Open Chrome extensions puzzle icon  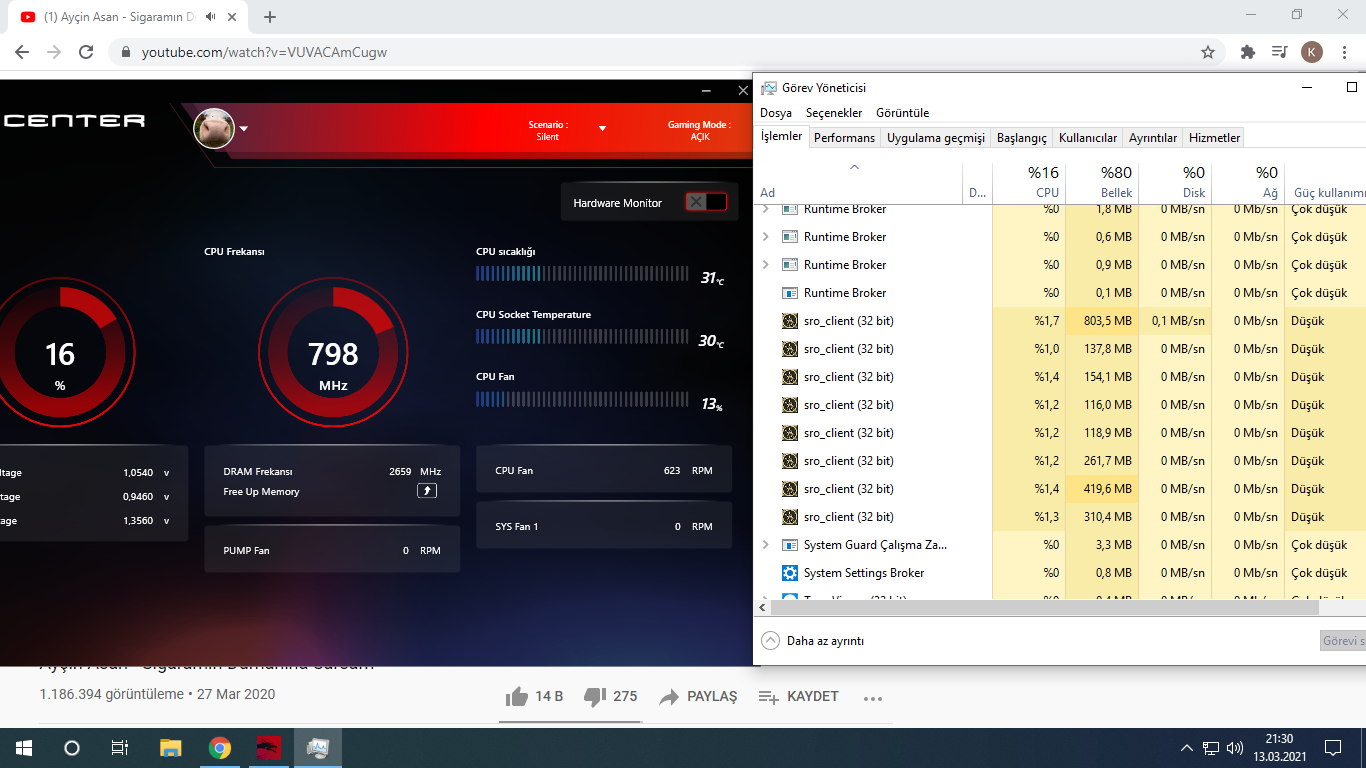click(1247, 52)
